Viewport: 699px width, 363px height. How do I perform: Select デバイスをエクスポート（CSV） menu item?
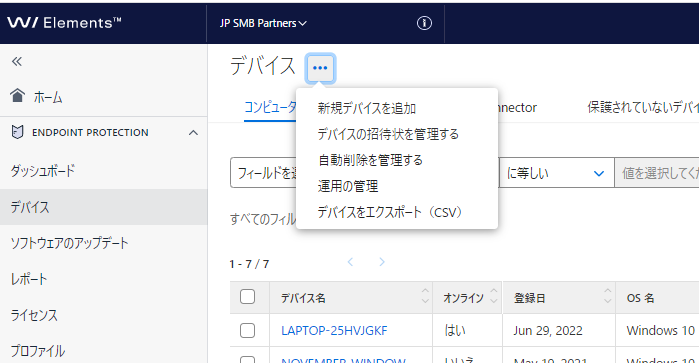tap(391, 212)
